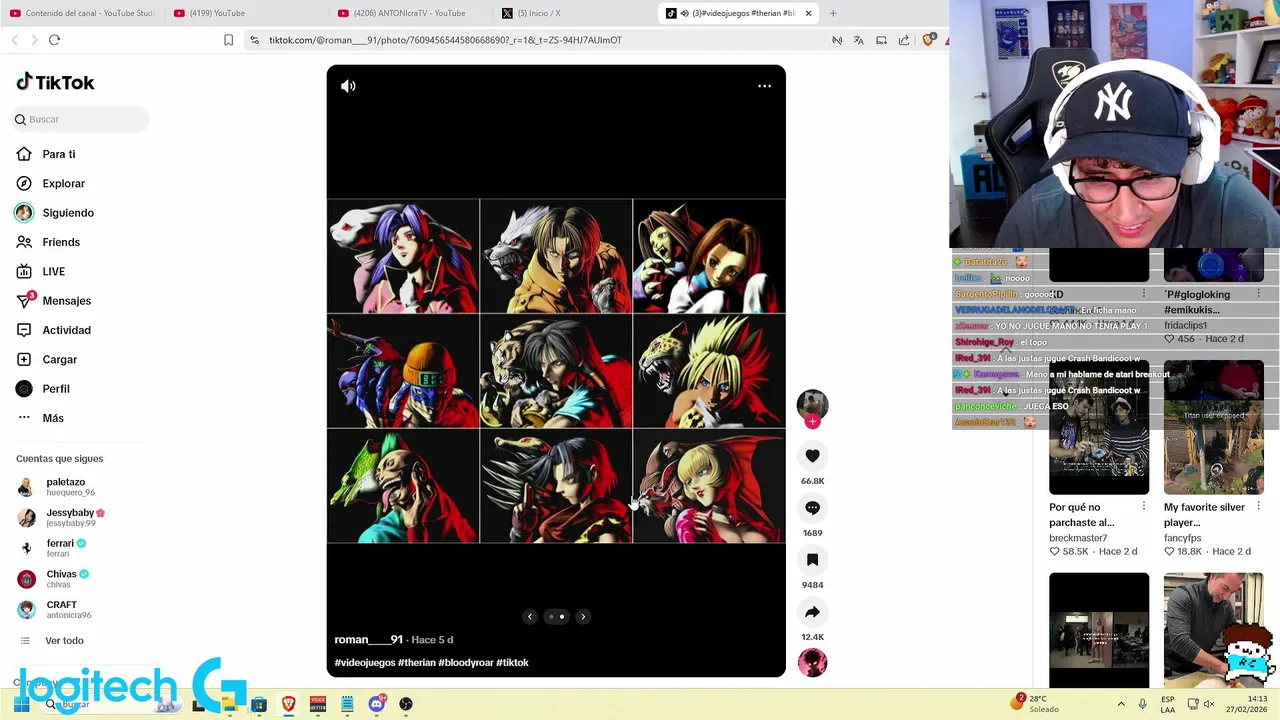Open options for My favorite silver player video
Image resolution: width=1280 pixels, height=720 pixels.
[x=1258, y=507]
